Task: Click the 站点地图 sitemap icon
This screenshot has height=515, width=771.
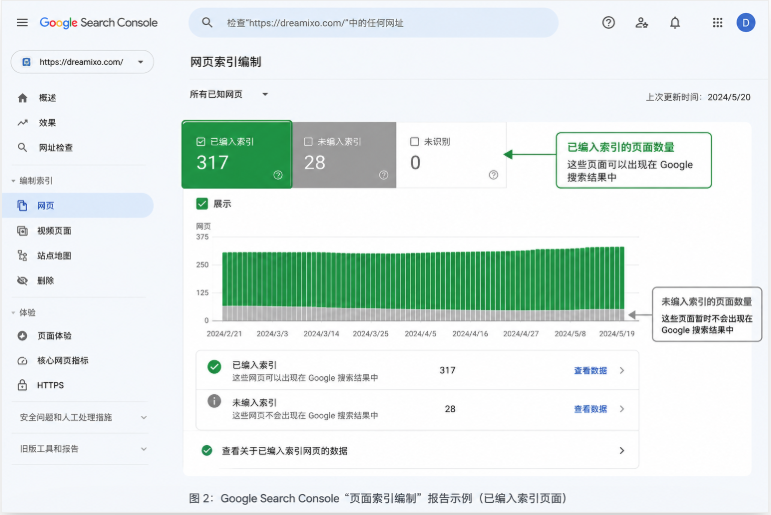Action: click(x=23, y=255)
